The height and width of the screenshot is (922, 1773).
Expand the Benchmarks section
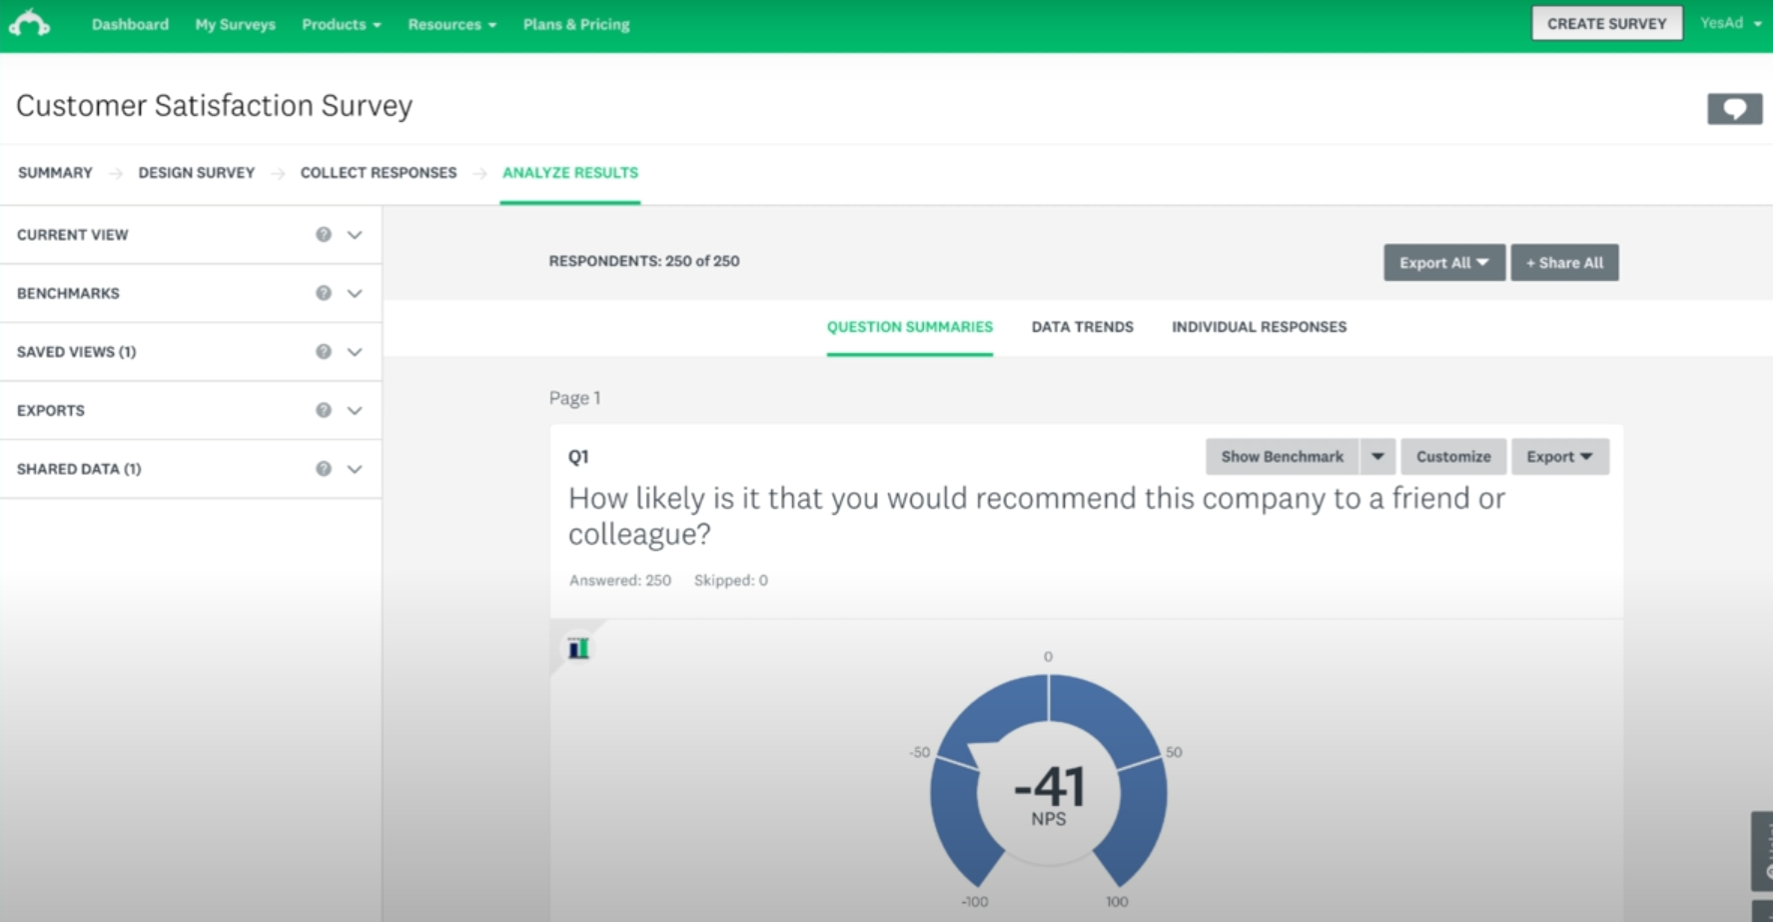[354, 293]
